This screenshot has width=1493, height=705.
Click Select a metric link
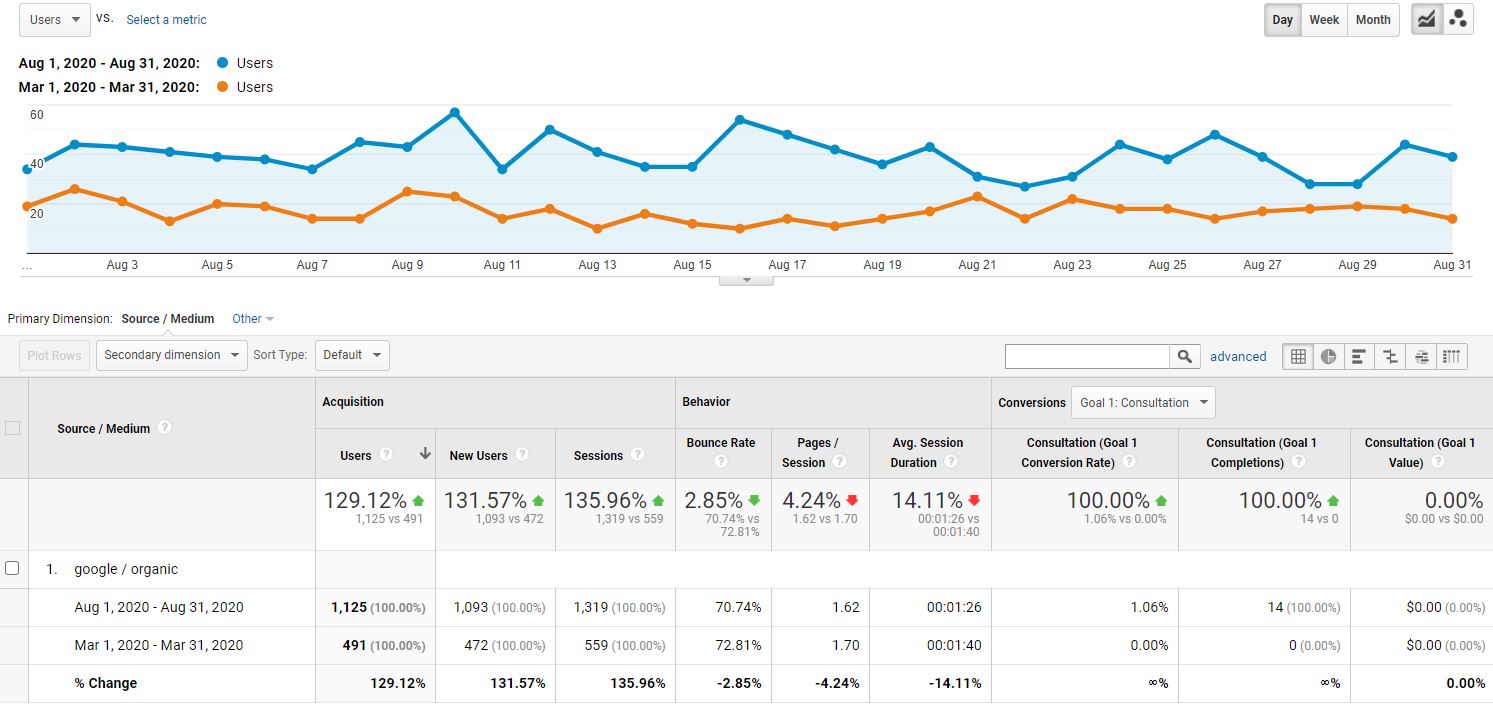point(167,20)
